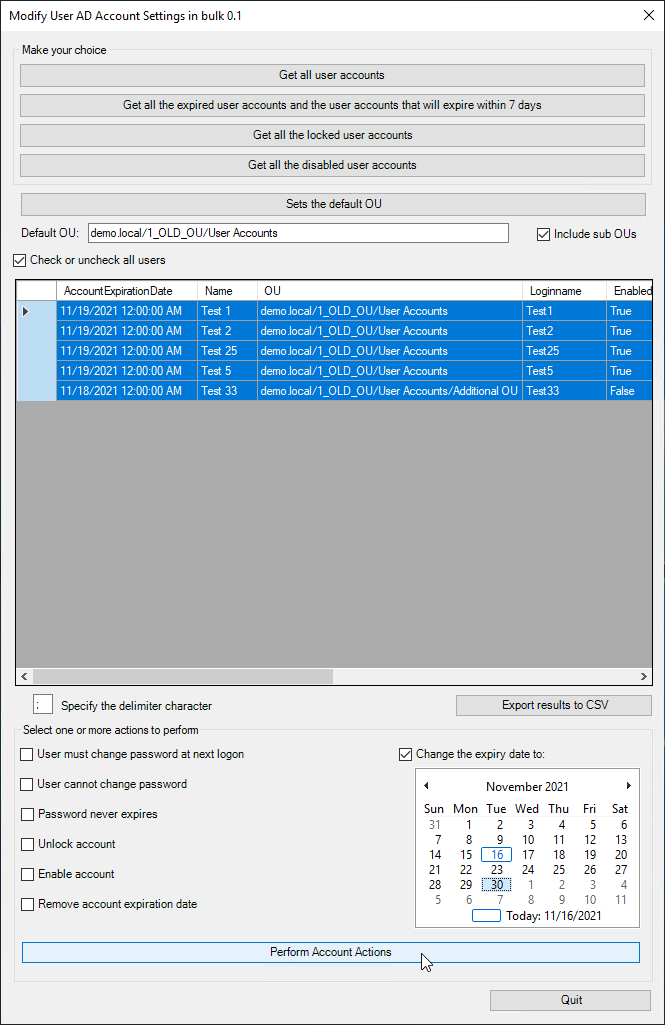Click Perform Account Actions button
Viewport: 665px width, 1025px height.
[x=330, y=952]
